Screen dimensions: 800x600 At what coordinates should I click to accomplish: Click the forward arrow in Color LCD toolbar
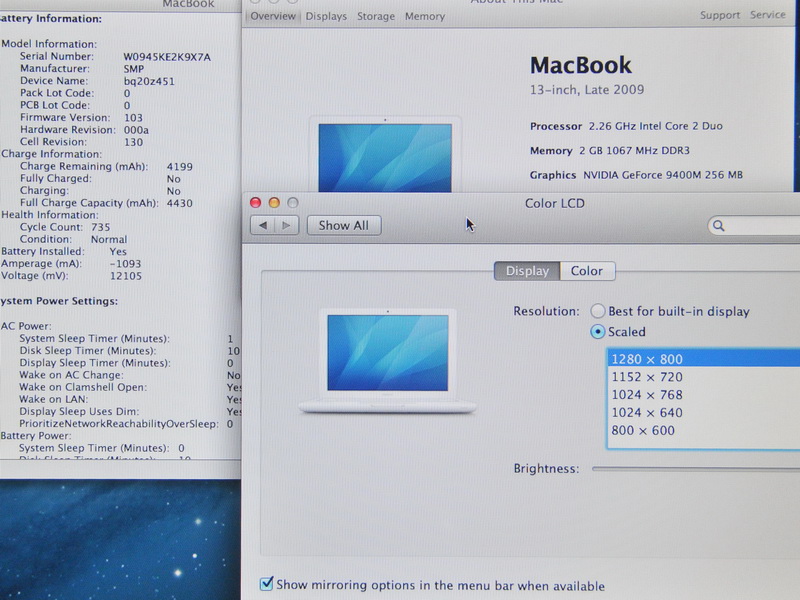click(286, 226)
